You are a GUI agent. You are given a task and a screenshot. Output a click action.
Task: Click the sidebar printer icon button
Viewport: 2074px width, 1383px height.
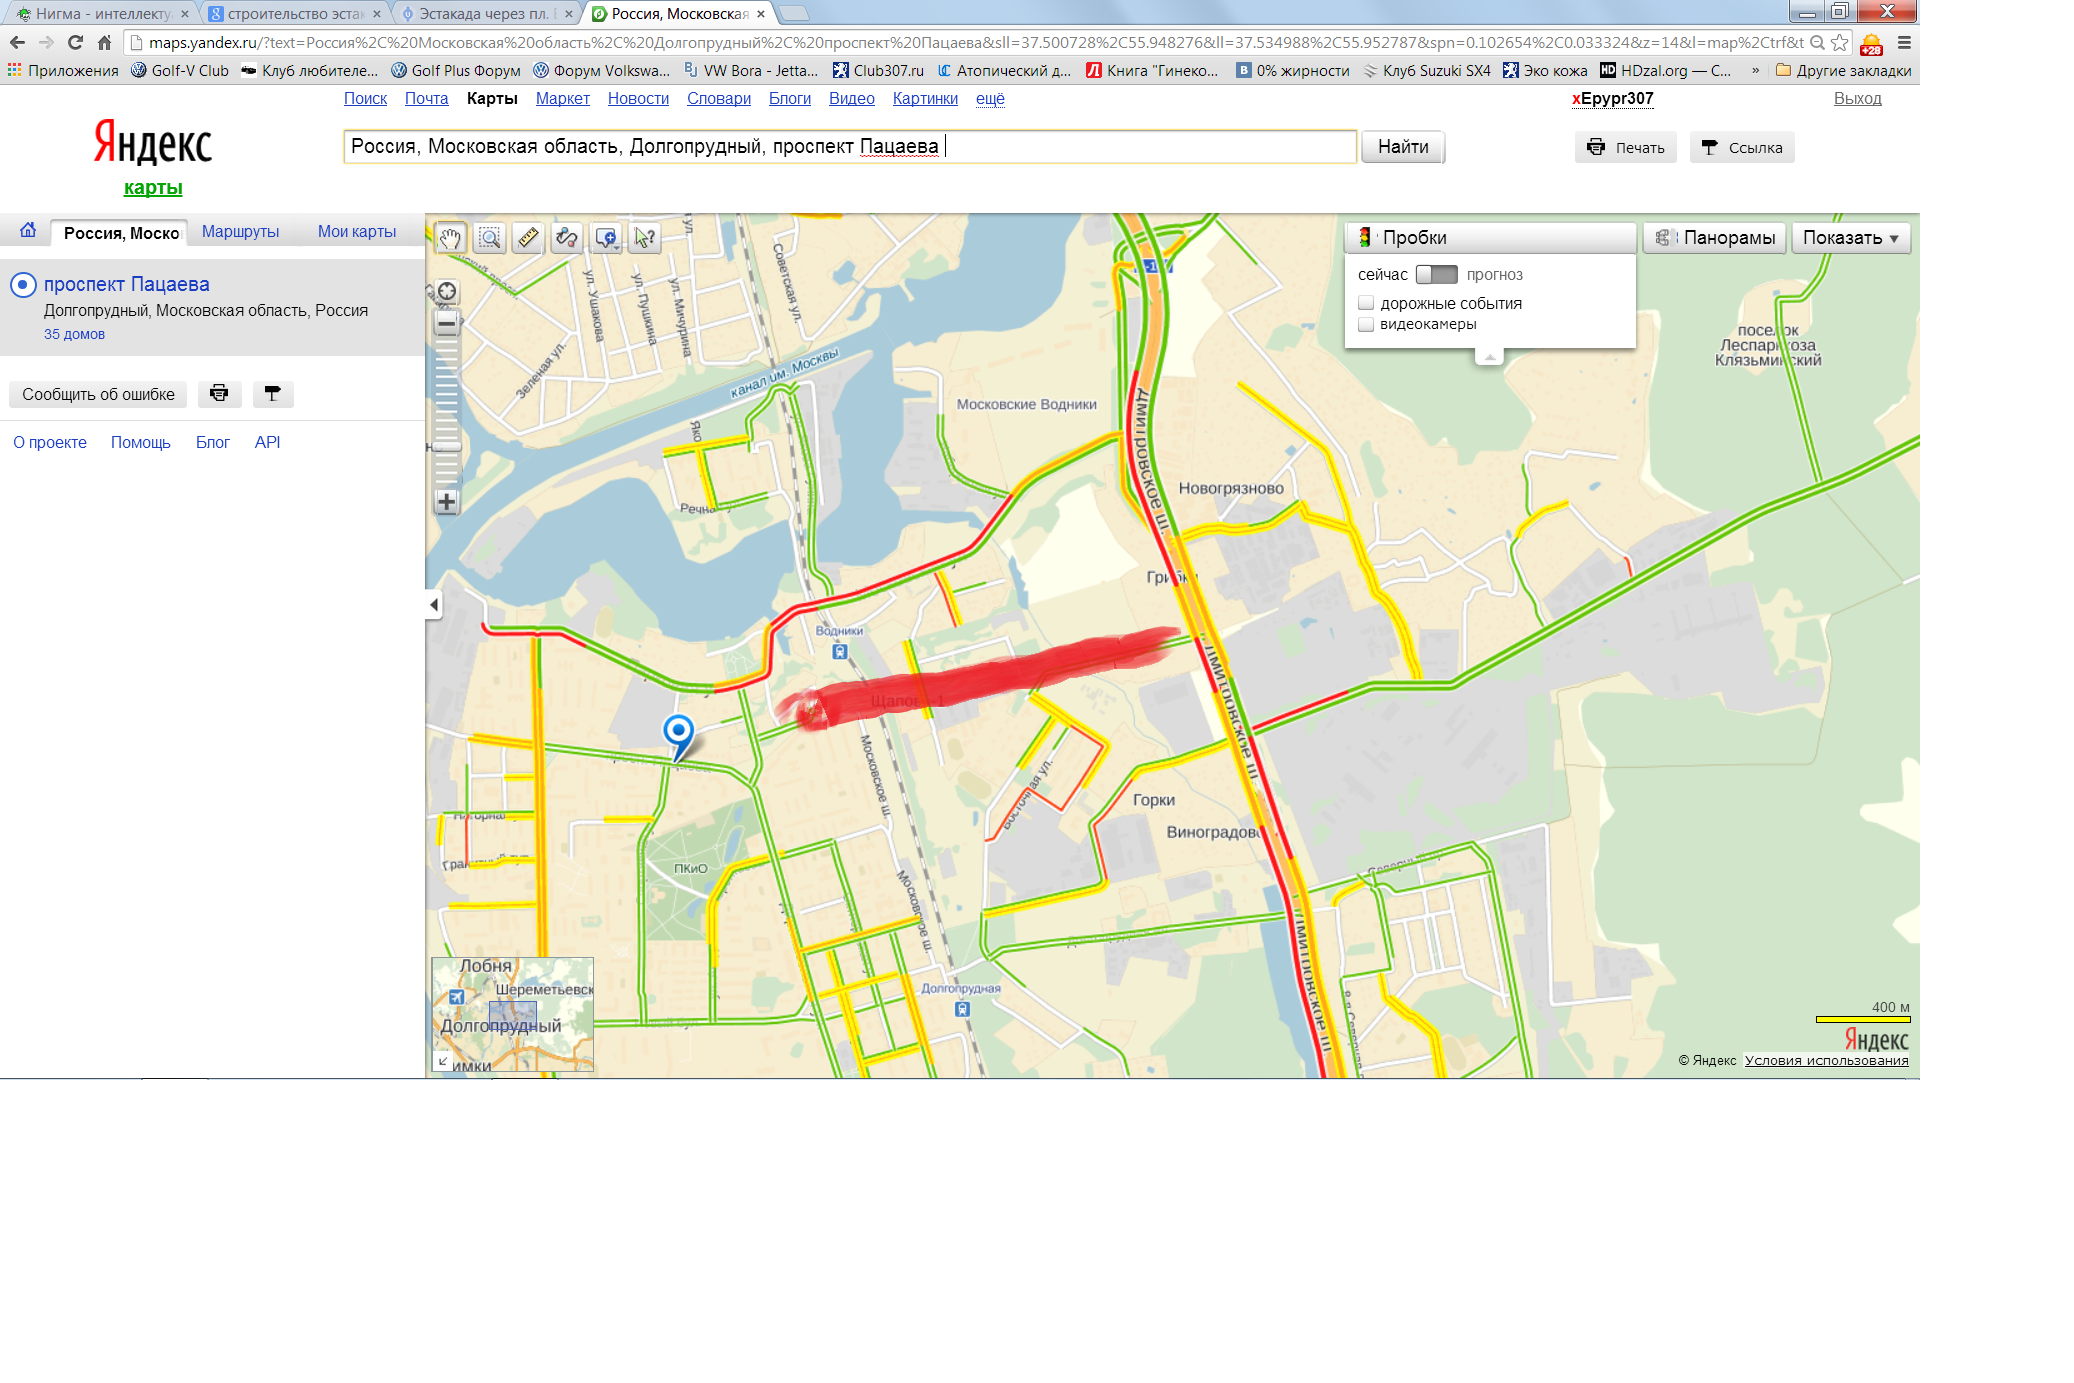(219, 394)
